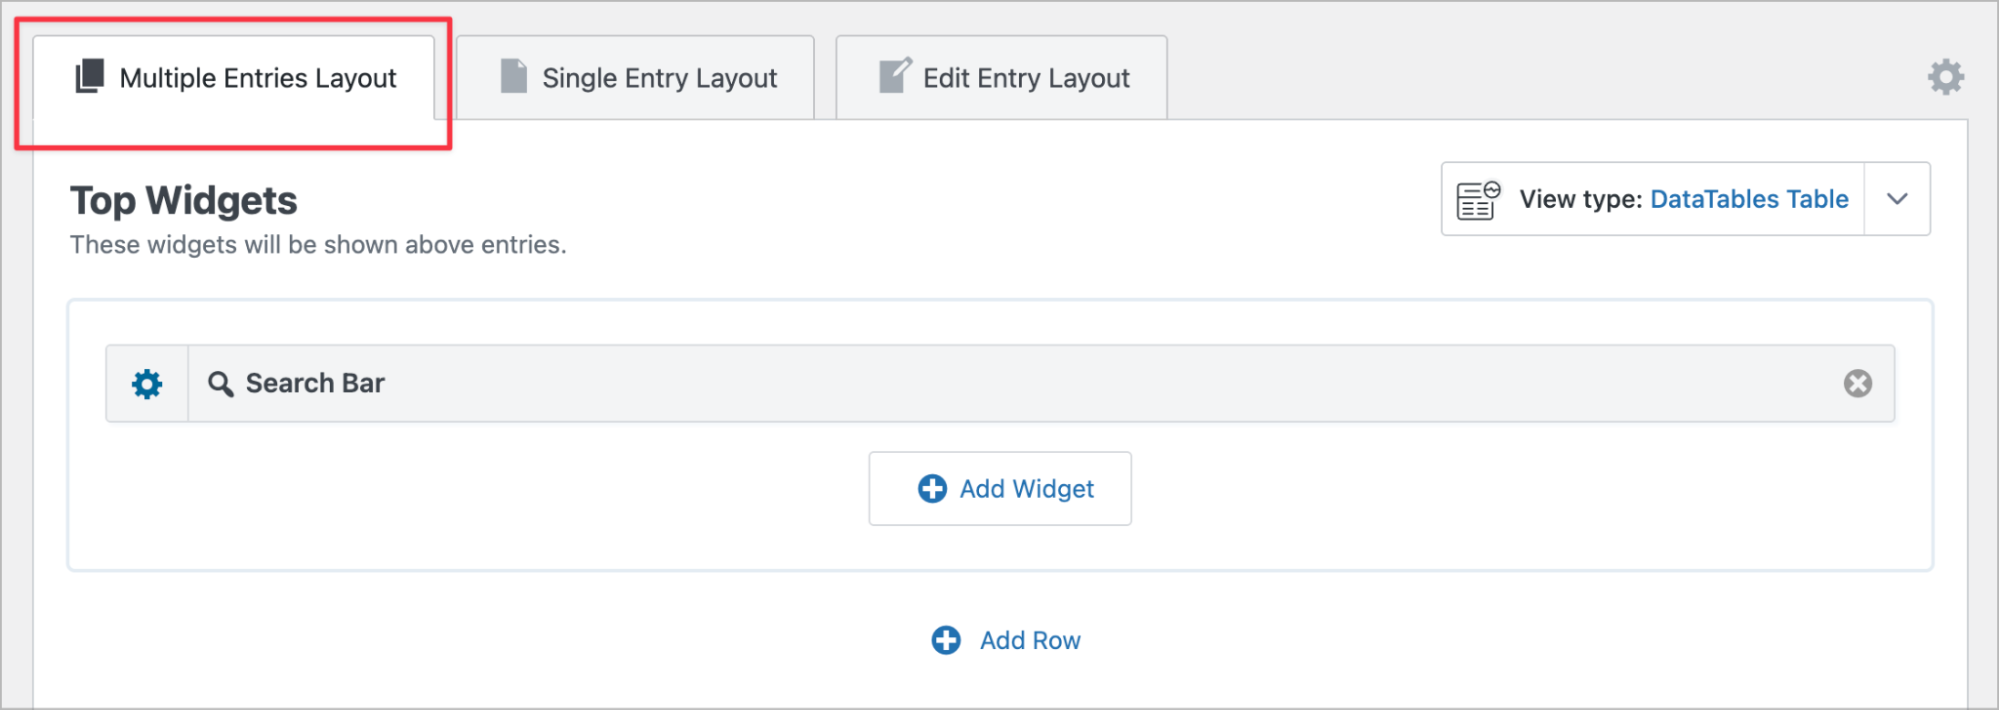This screenshot has width=1999, height=710.
Task: Click the page icon on Single Entry tab
Action: point(513,76)
